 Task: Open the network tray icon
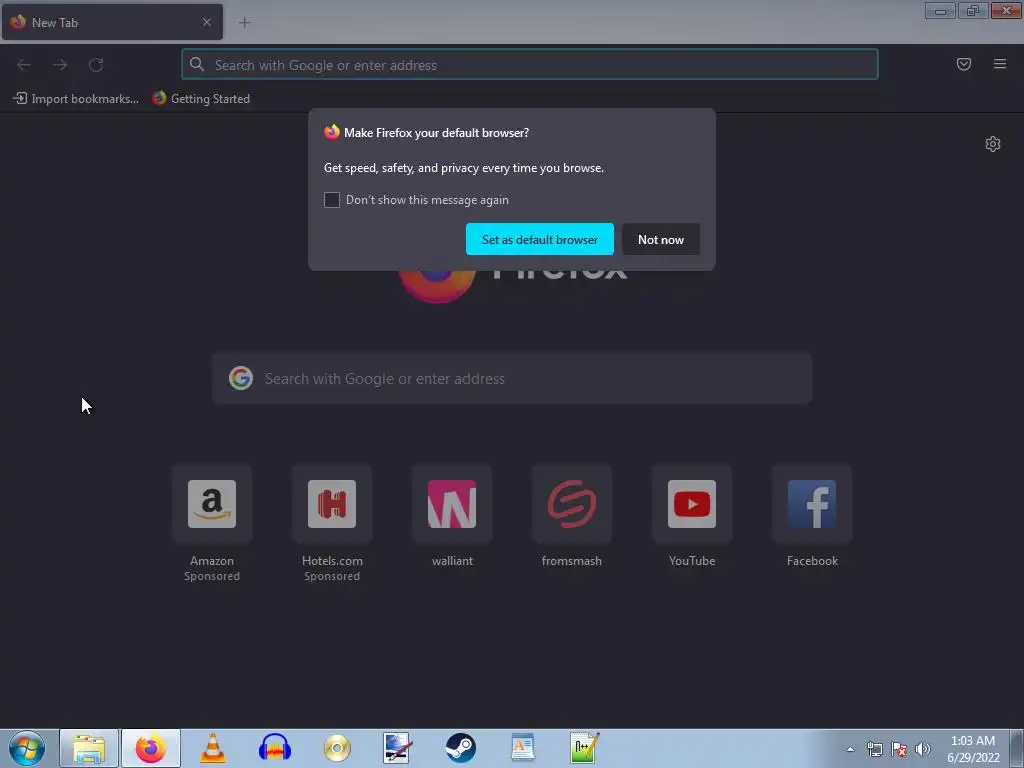874,749
